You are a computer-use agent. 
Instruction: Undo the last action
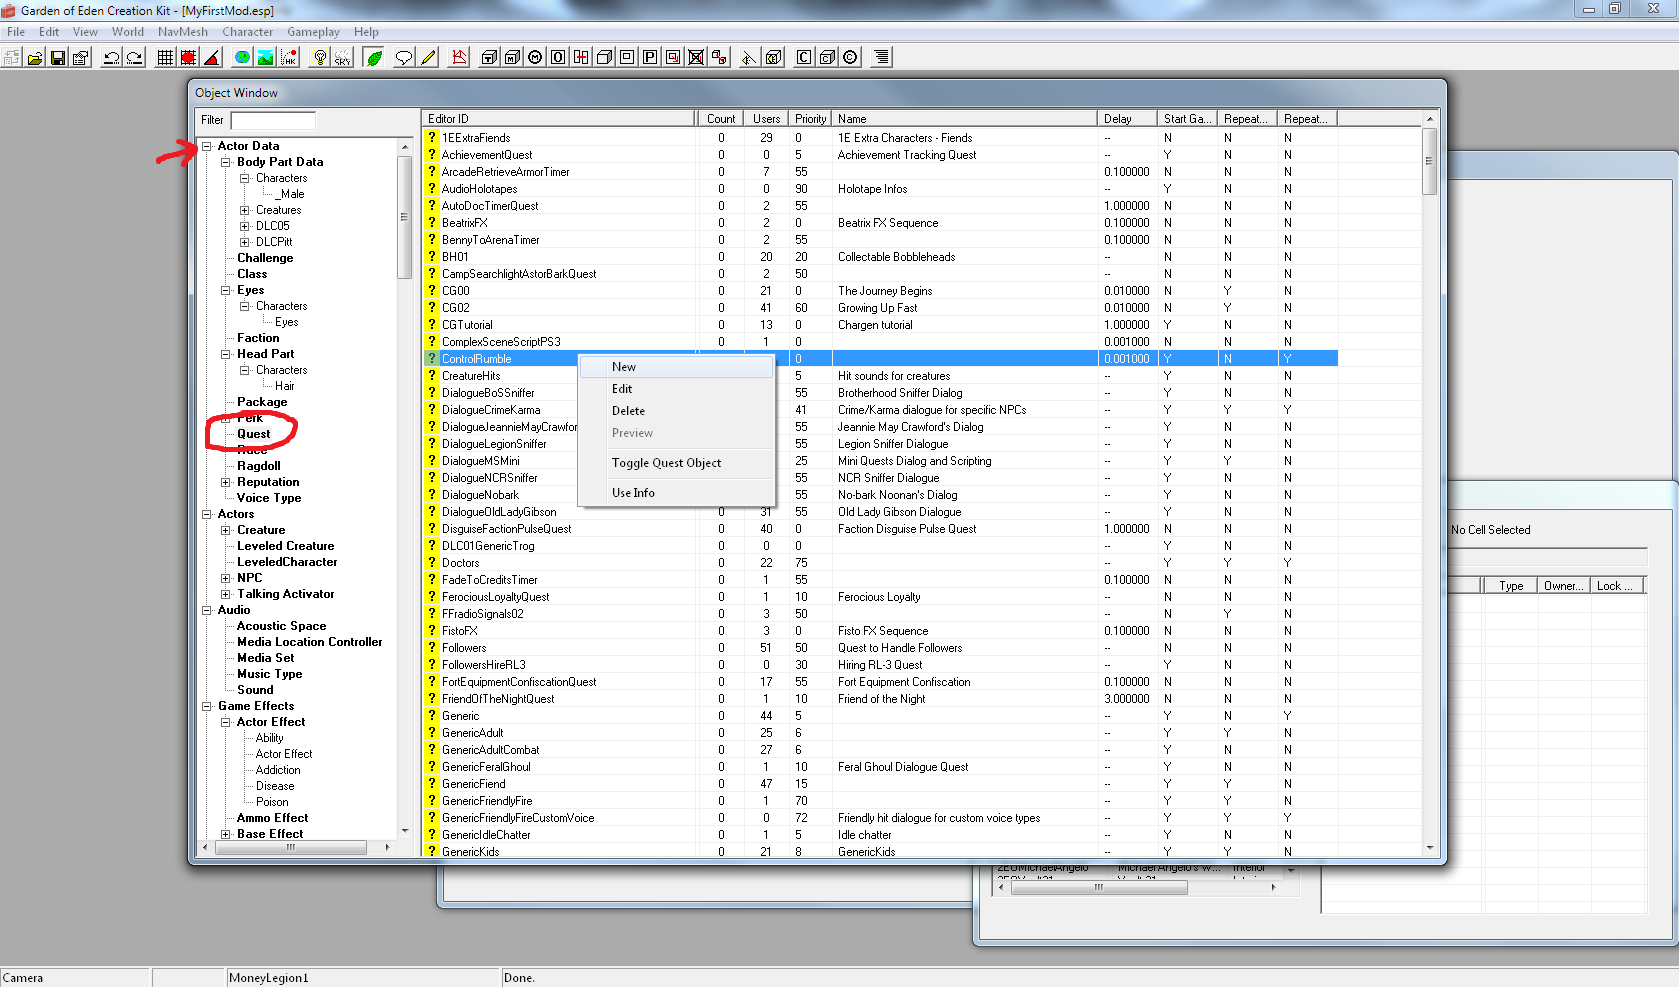point(110,57)
